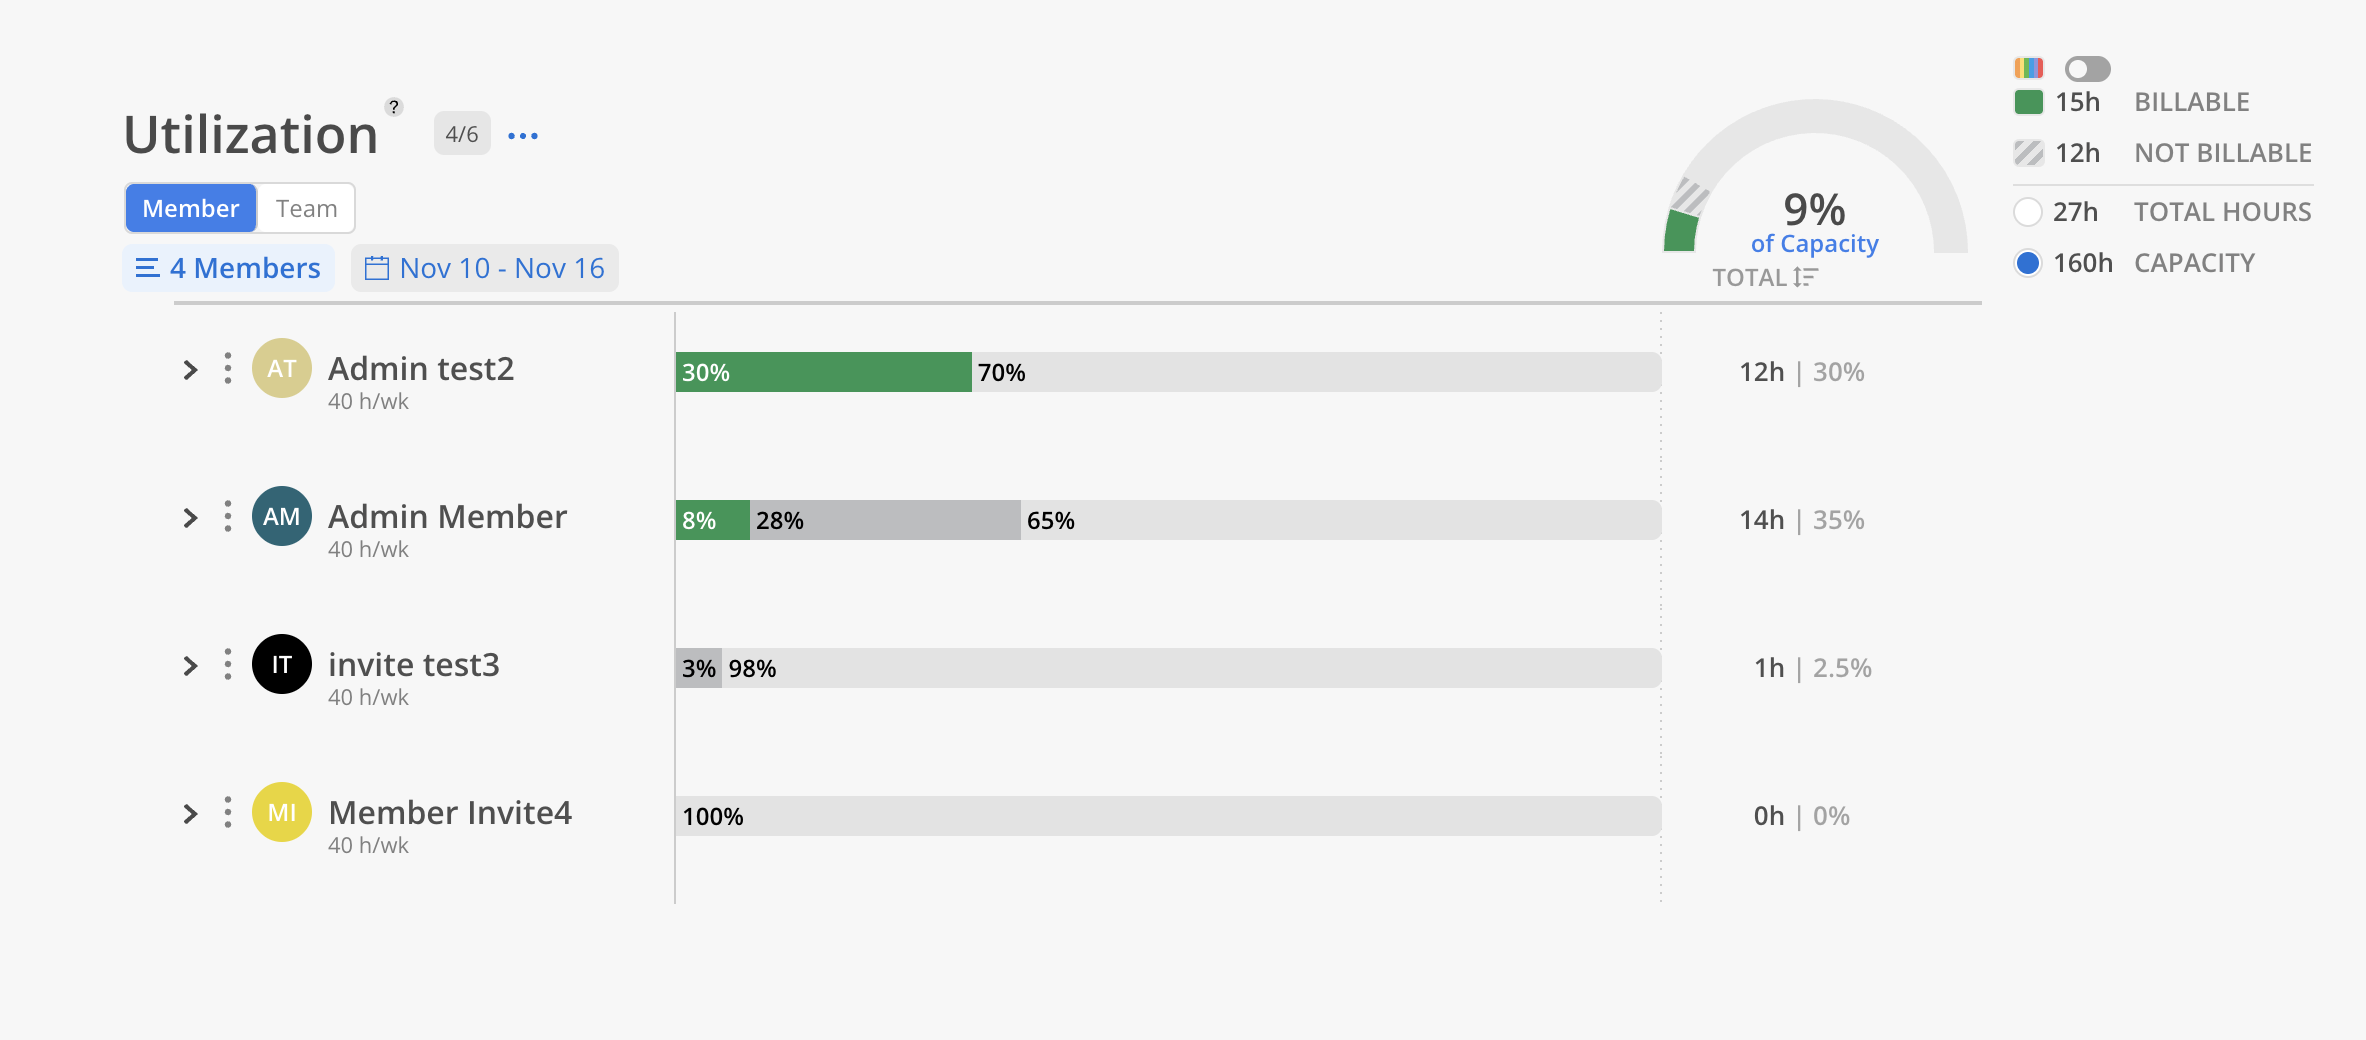This screenshot has height=1040, width=2366.
Task: Open kebab menu for Admin Member
Action: point(228,517)
